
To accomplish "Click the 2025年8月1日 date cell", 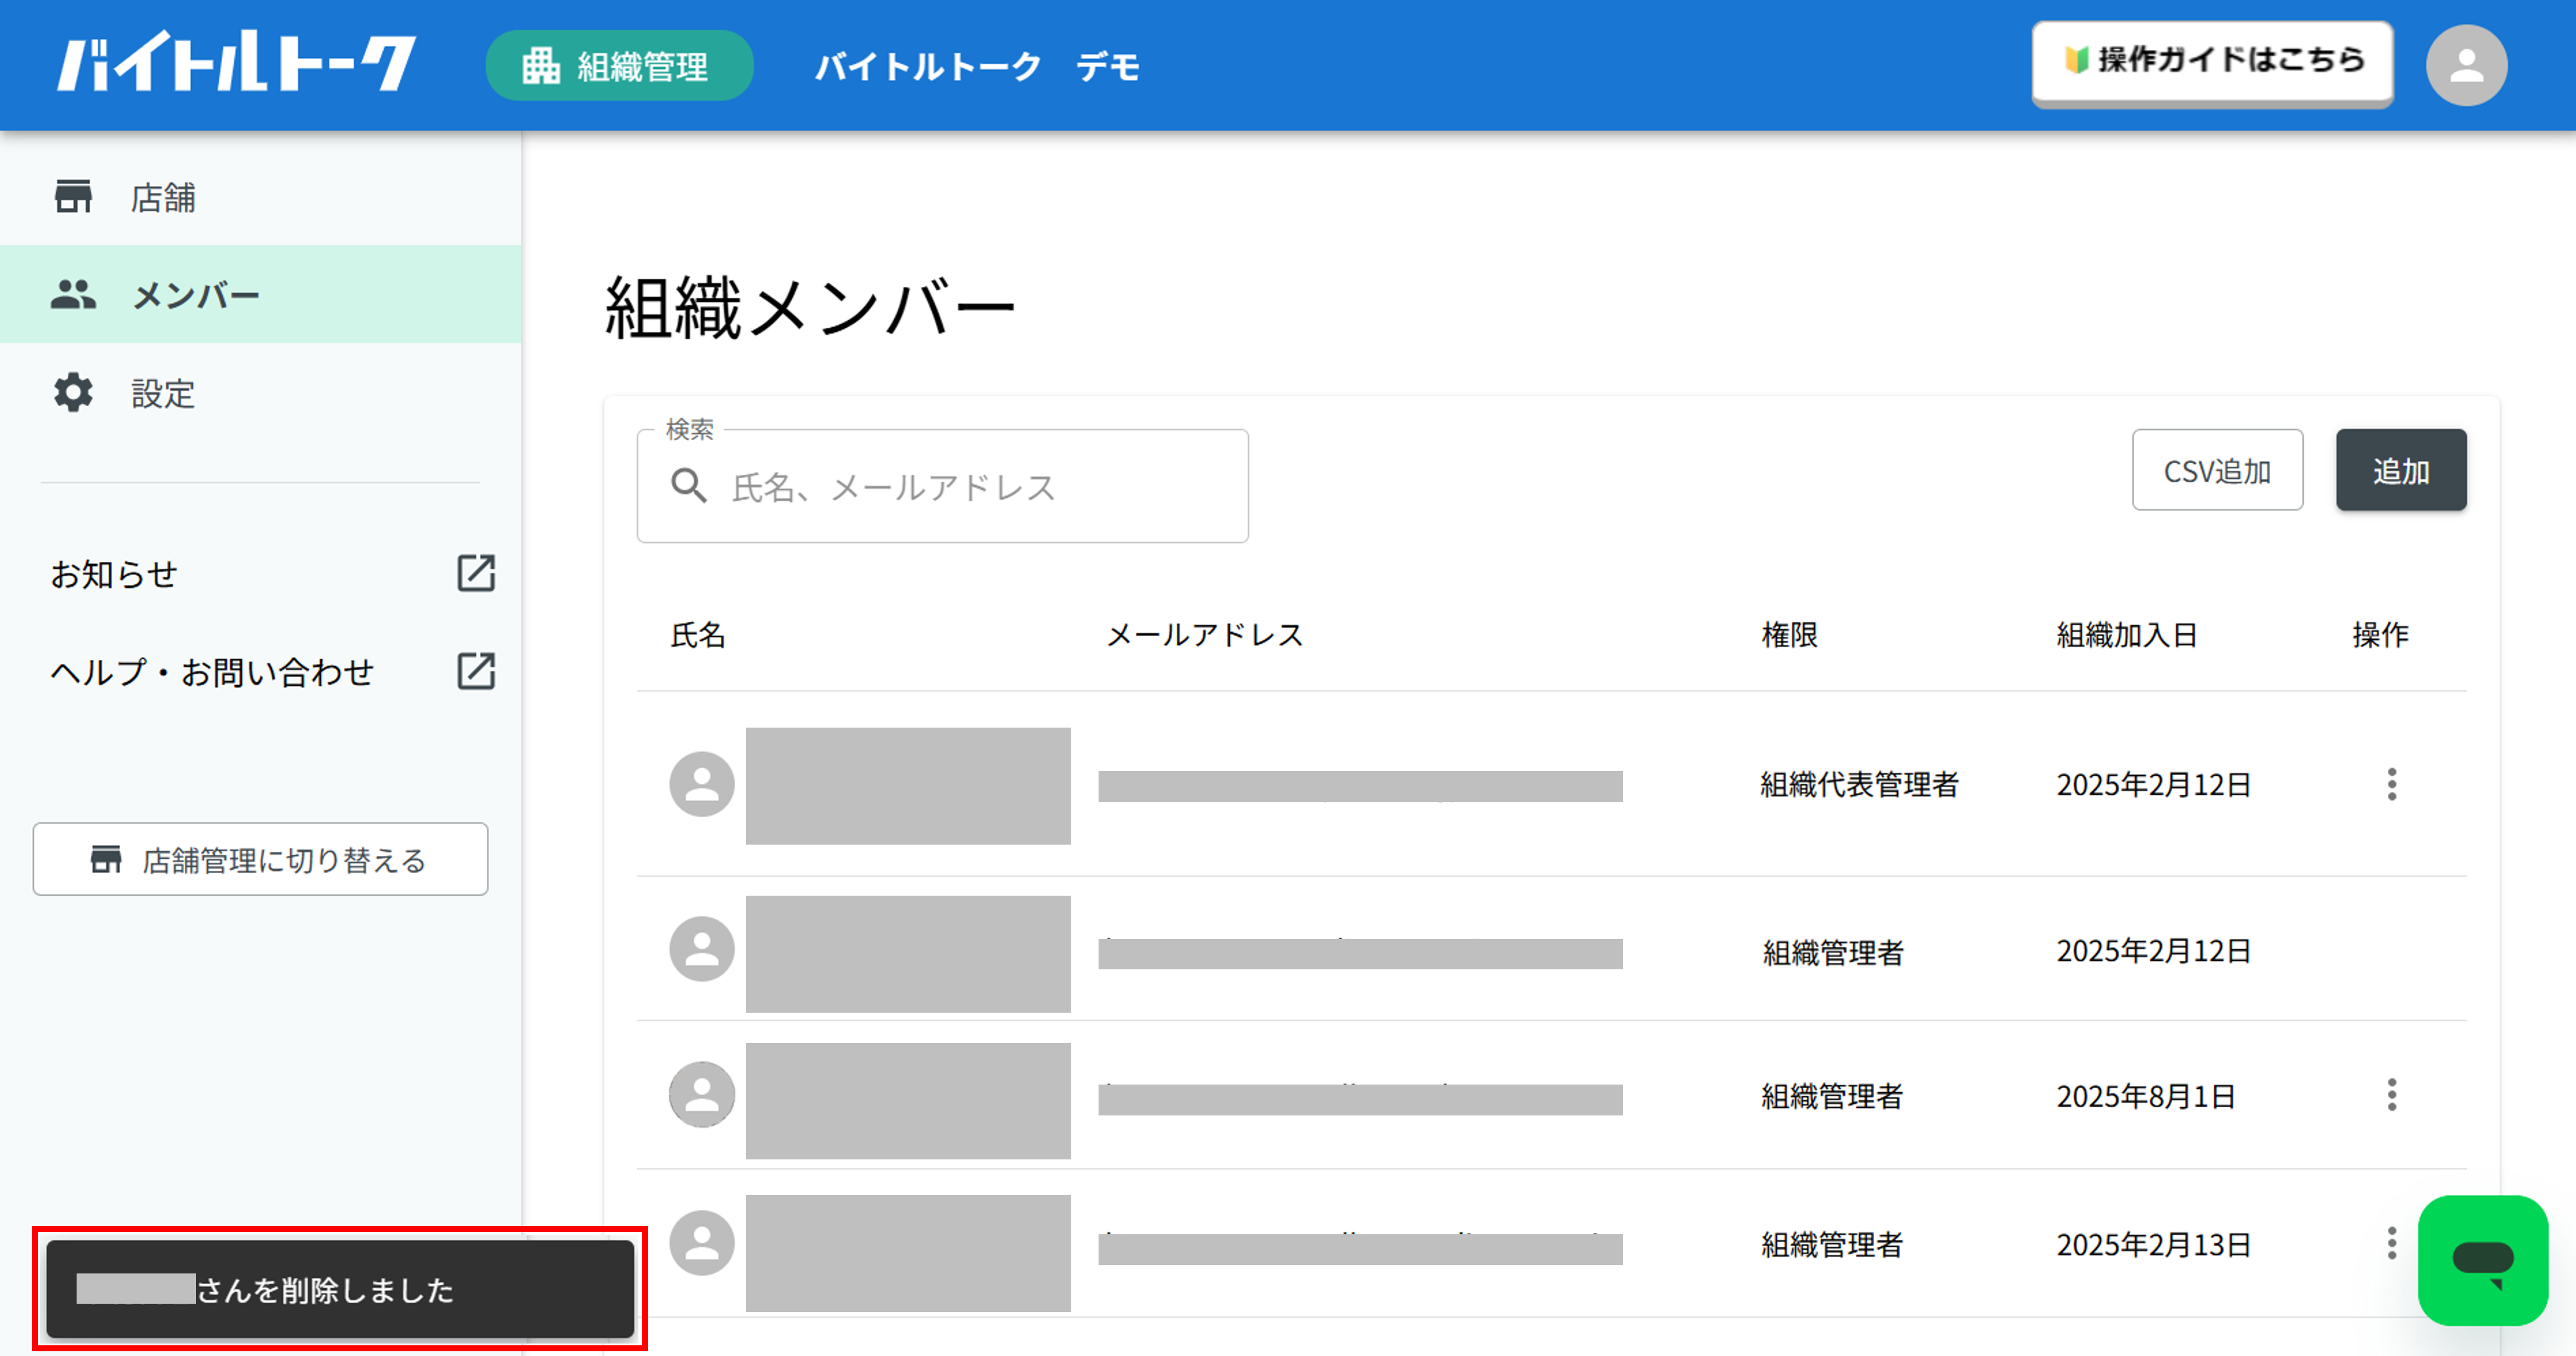I will click(x=2145, y=1097).
